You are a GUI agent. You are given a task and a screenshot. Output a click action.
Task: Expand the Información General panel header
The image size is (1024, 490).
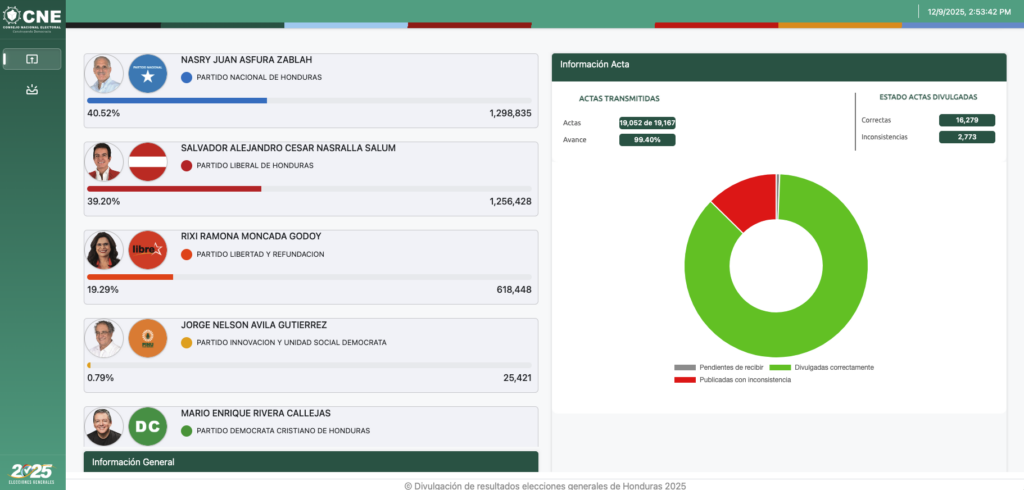[311, 462]
